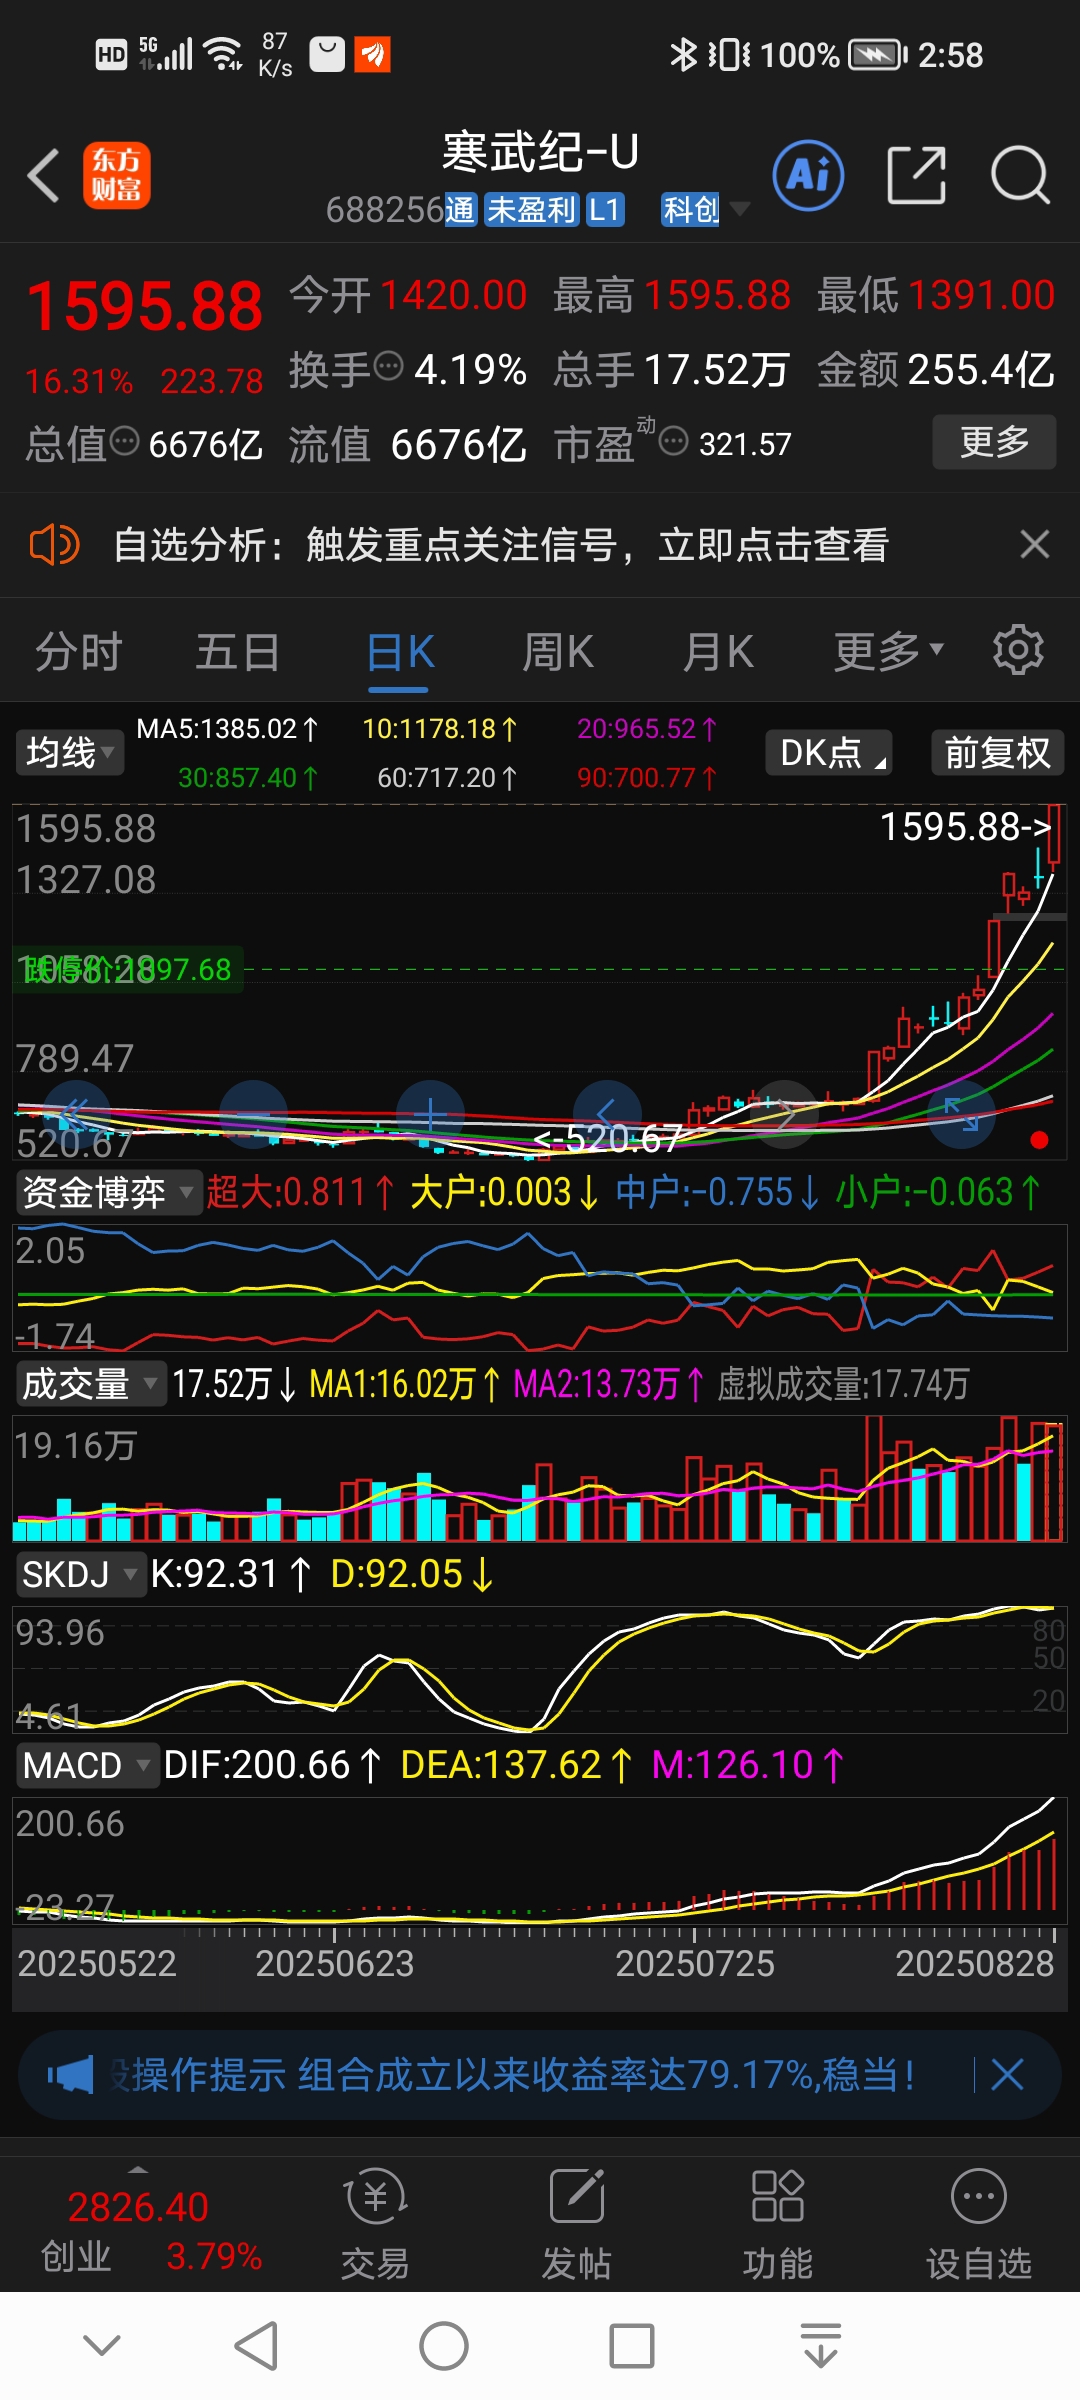The height and width of the screenshot is (2400, 1080).
Task: Tap the pull-down menu navigation icon
Action: coord(820,2346)
